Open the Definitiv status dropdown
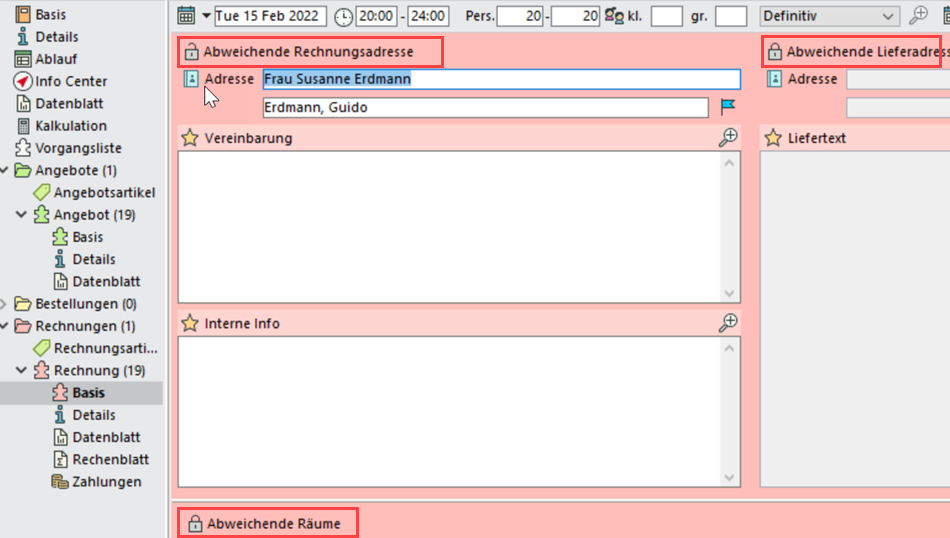The width and height of the screenshot is (950, 538). tap(889, 16)
